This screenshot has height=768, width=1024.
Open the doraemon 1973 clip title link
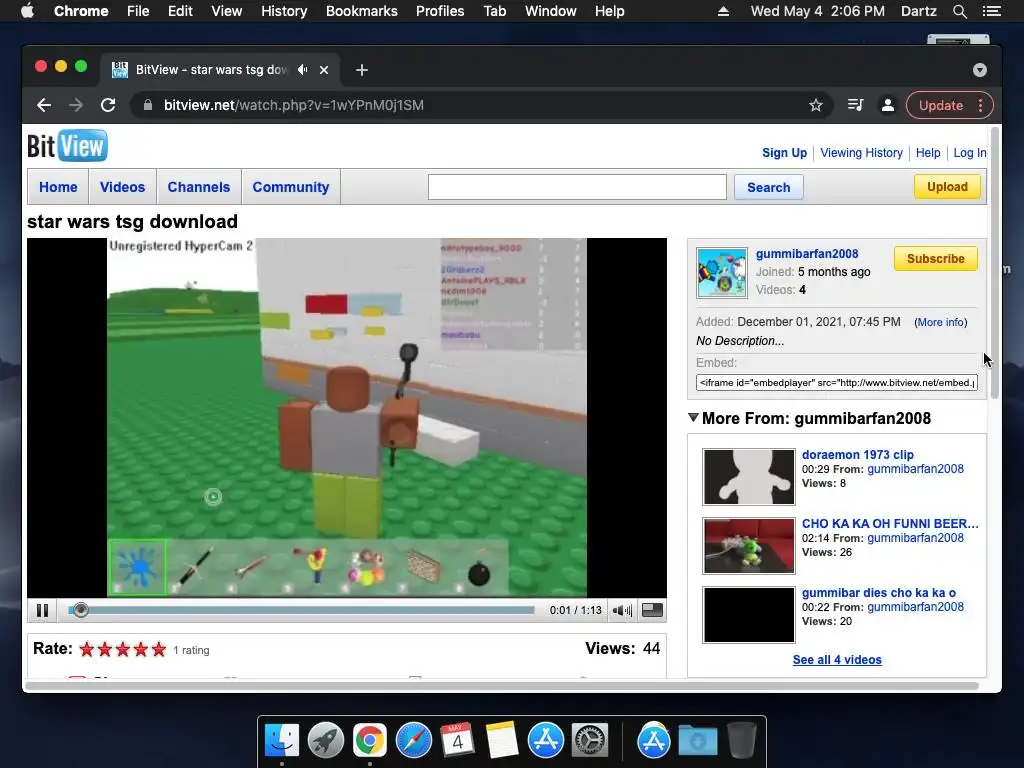857,455
